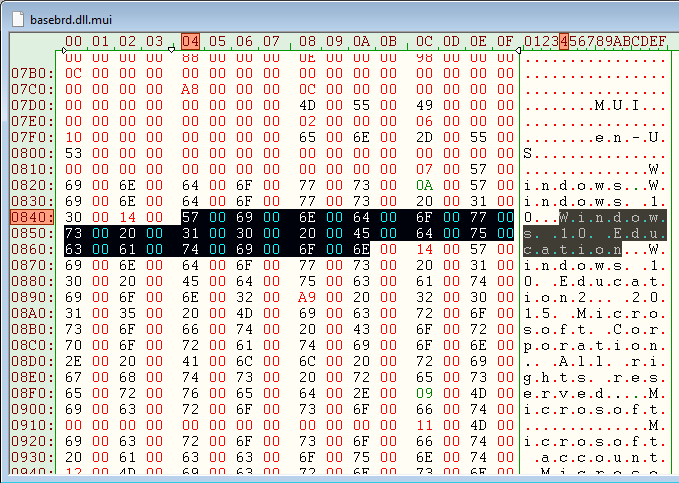Click the green 0A byte in row 0820
Viewport: 679px width, 483px height.
tap(424, 185)
